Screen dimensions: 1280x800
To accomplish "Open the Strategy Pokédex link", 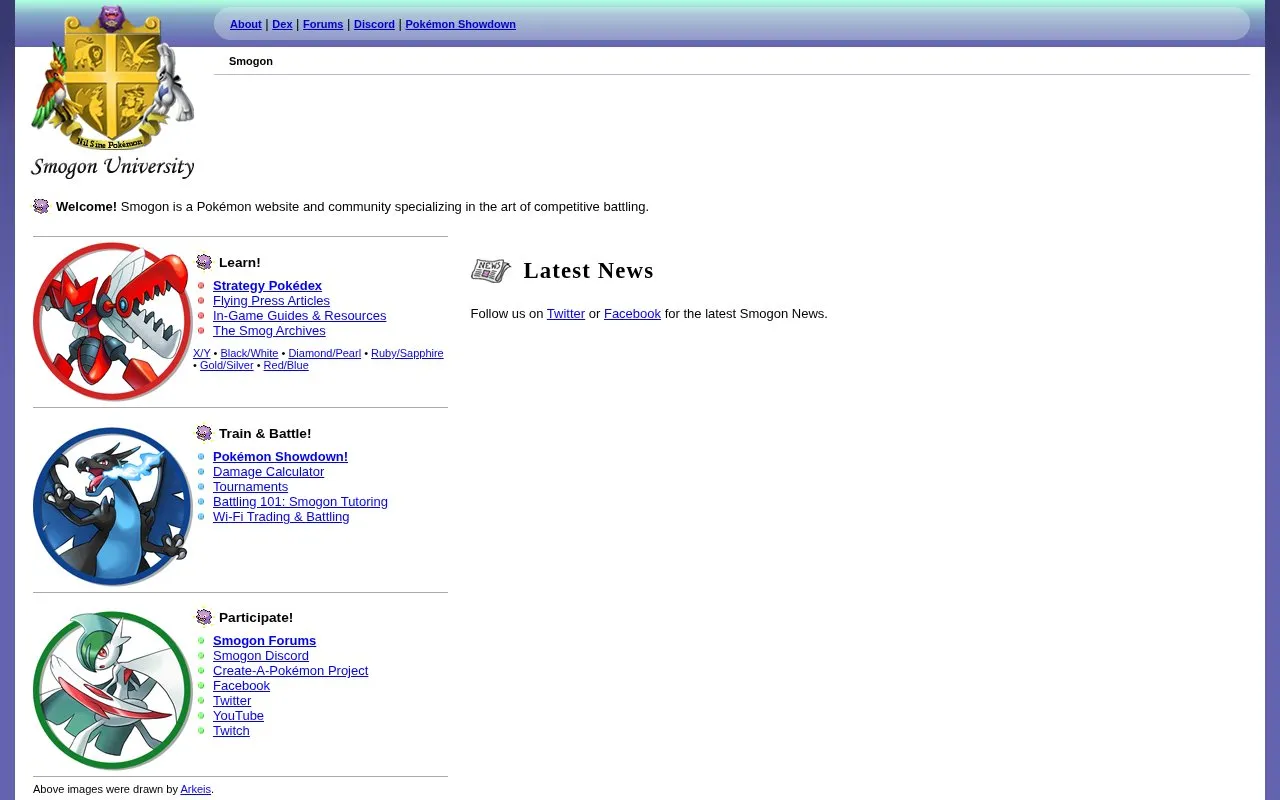I will tap(267, 285).
